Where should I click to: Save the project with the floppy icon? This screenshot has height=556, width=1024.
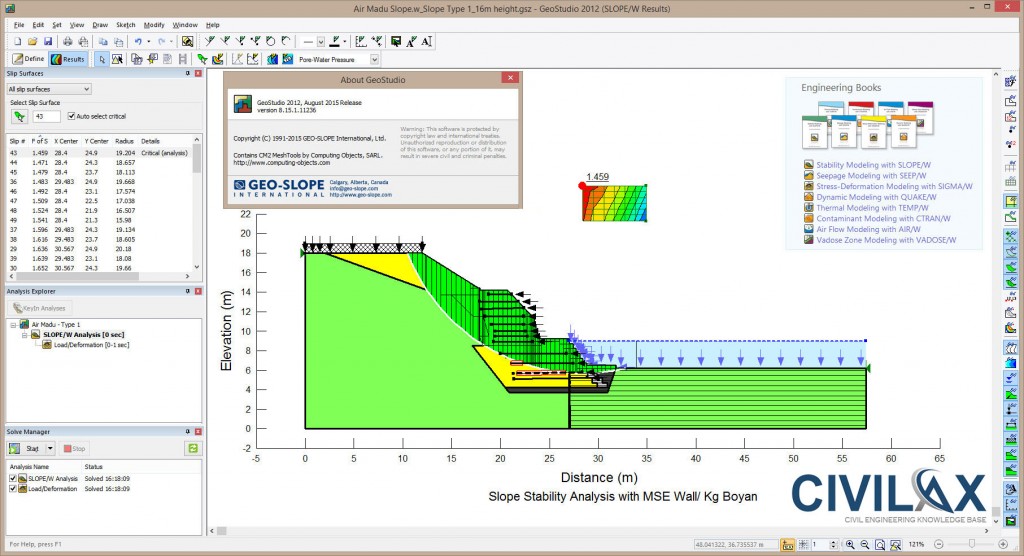[x=48, y=41]
